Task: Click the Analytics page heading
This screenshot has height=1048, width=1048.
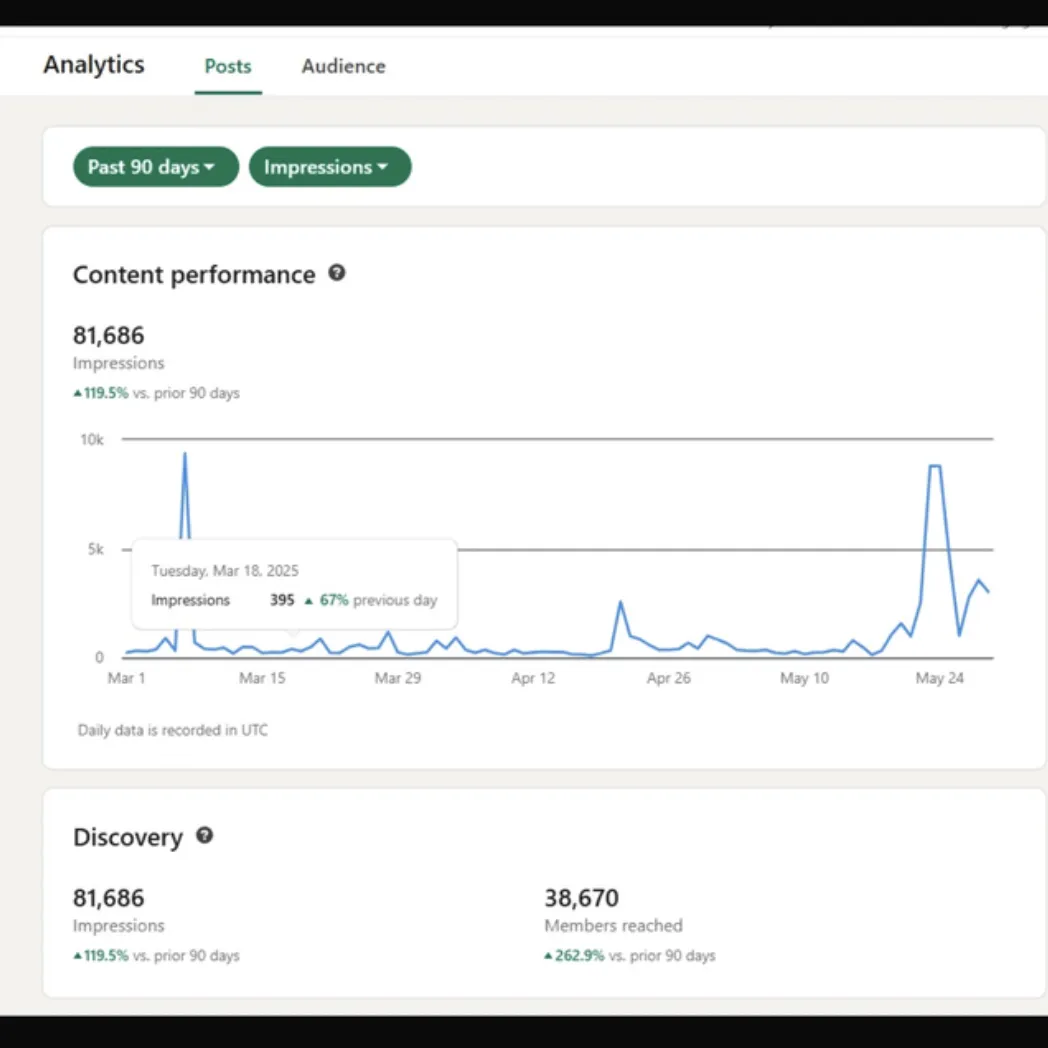Action: (x=94, y=65)
